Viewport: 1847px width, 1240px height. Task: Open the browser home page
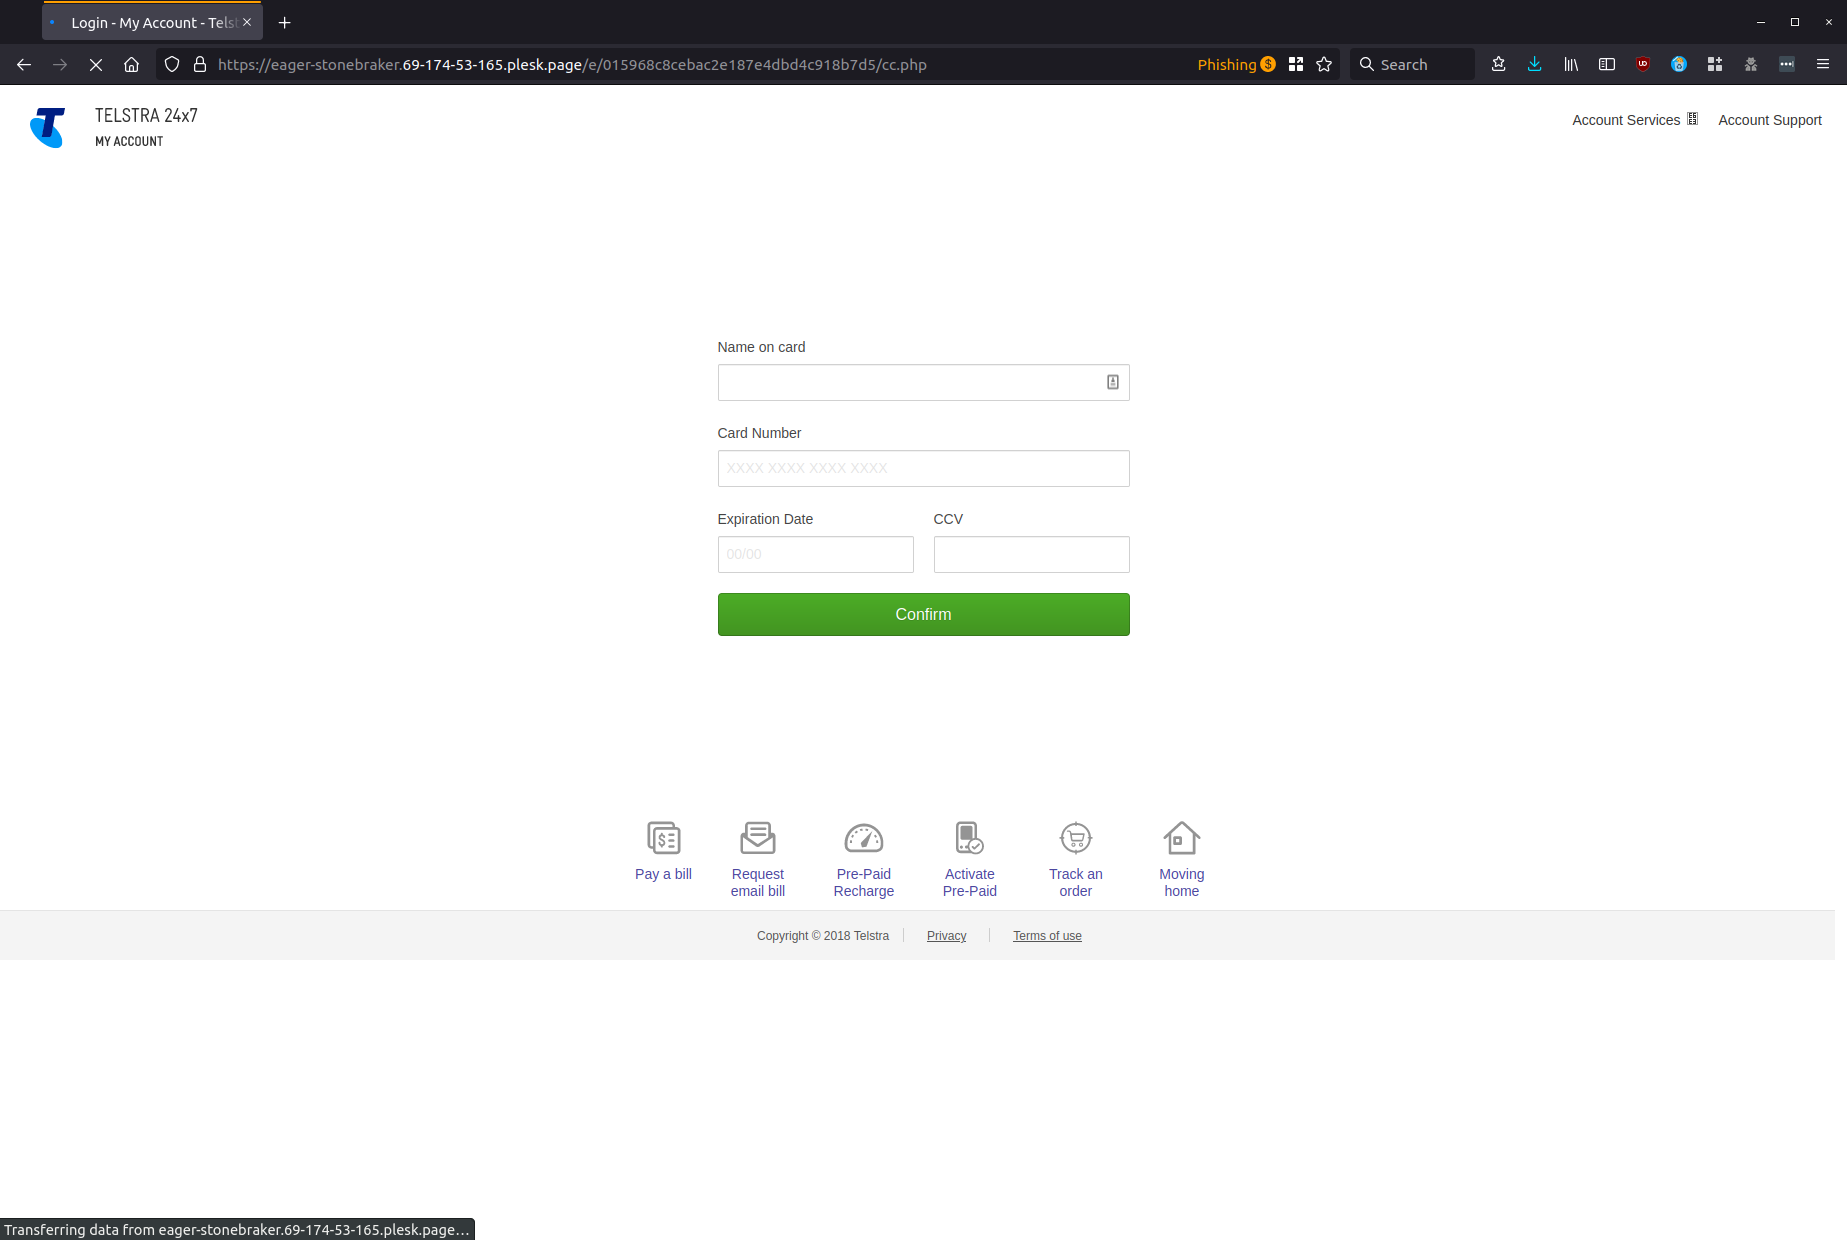[131, 64]
